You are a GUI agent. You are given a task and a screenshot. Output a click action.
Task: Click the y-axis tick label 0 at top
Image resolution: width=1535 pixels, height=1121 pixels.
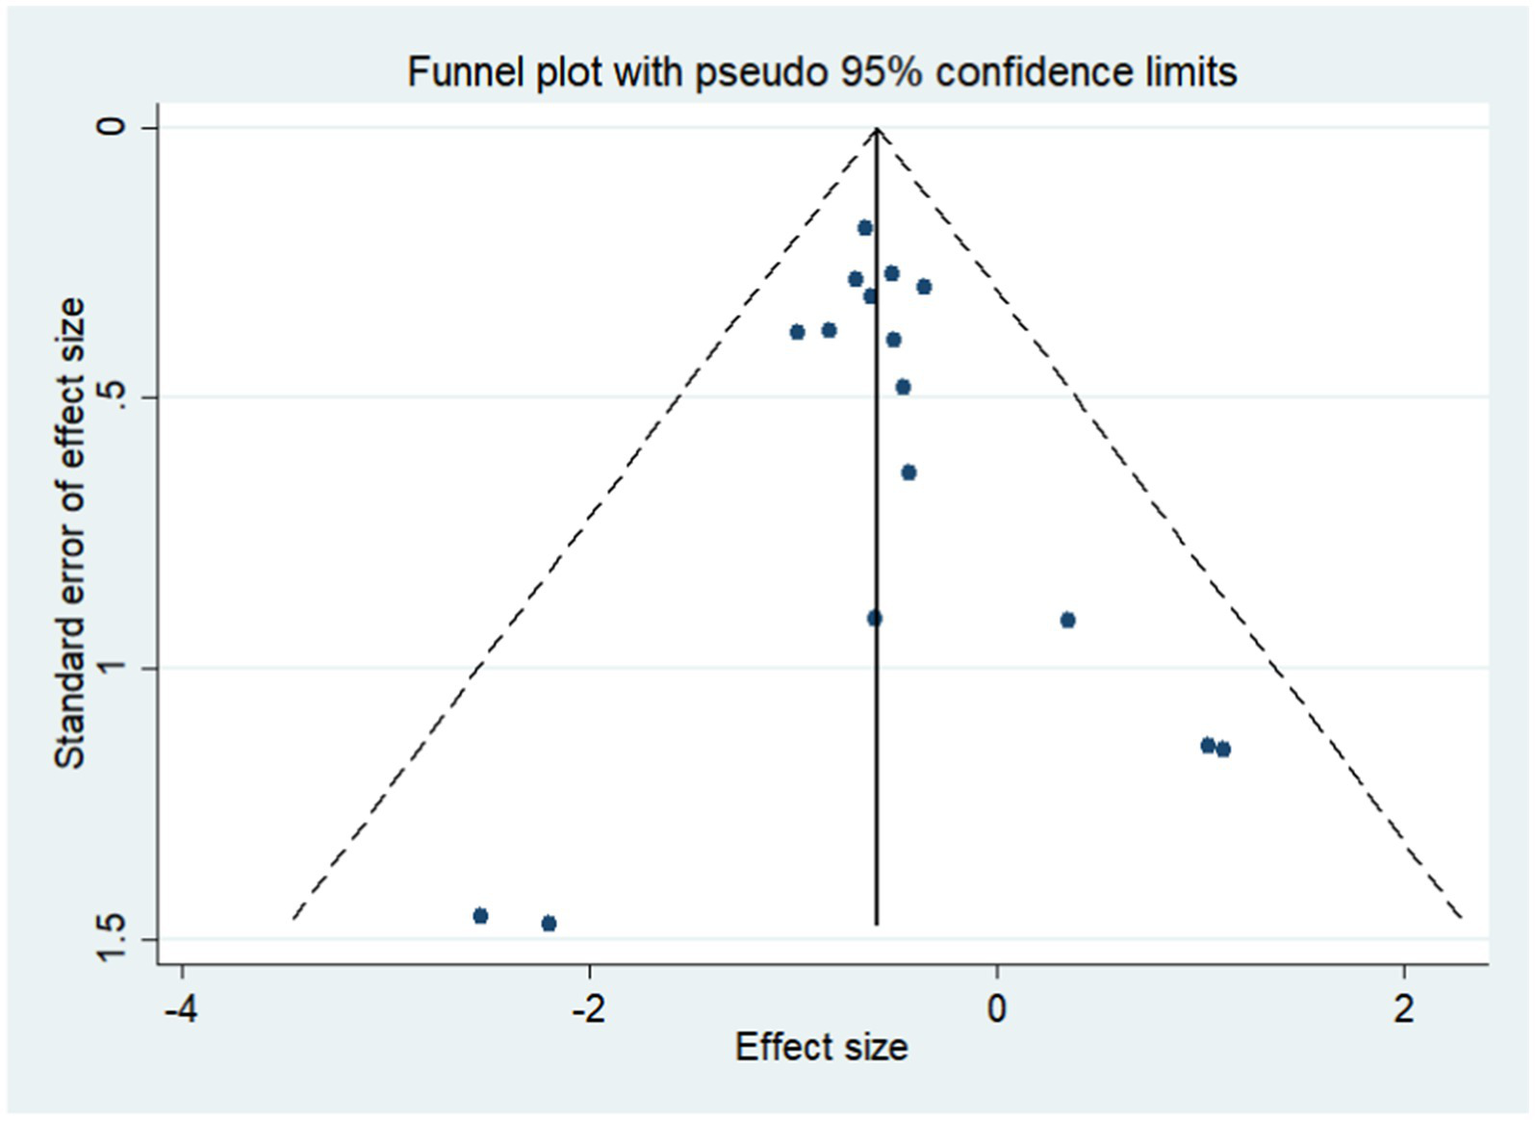[x=114, y=126]
